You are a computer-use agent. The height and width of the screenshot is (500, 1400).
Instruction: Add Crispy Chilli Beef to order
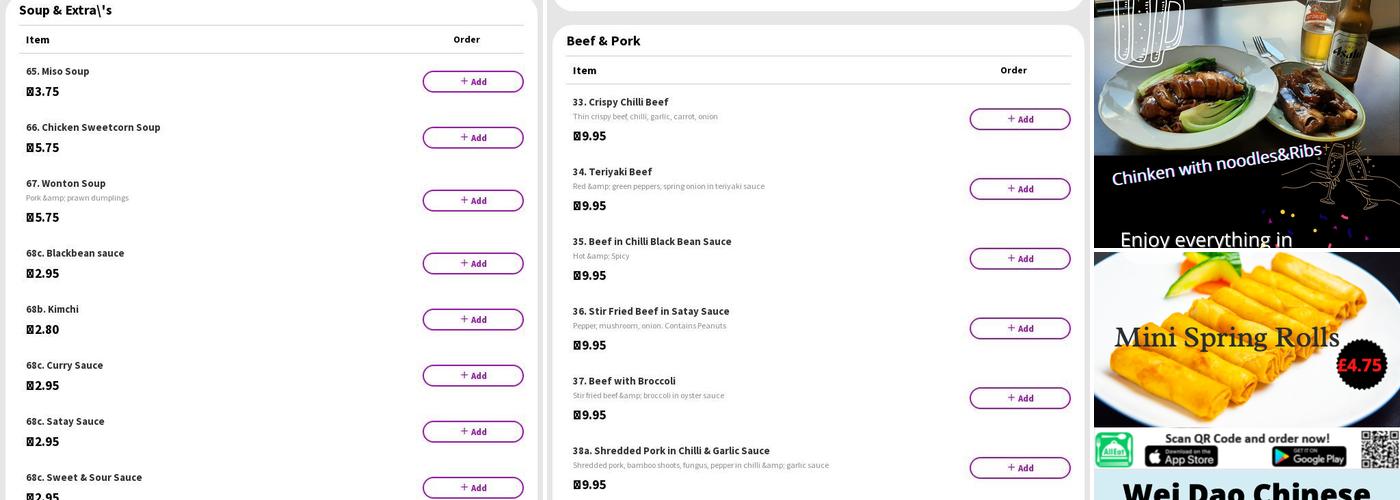[x=1019, y=120]
